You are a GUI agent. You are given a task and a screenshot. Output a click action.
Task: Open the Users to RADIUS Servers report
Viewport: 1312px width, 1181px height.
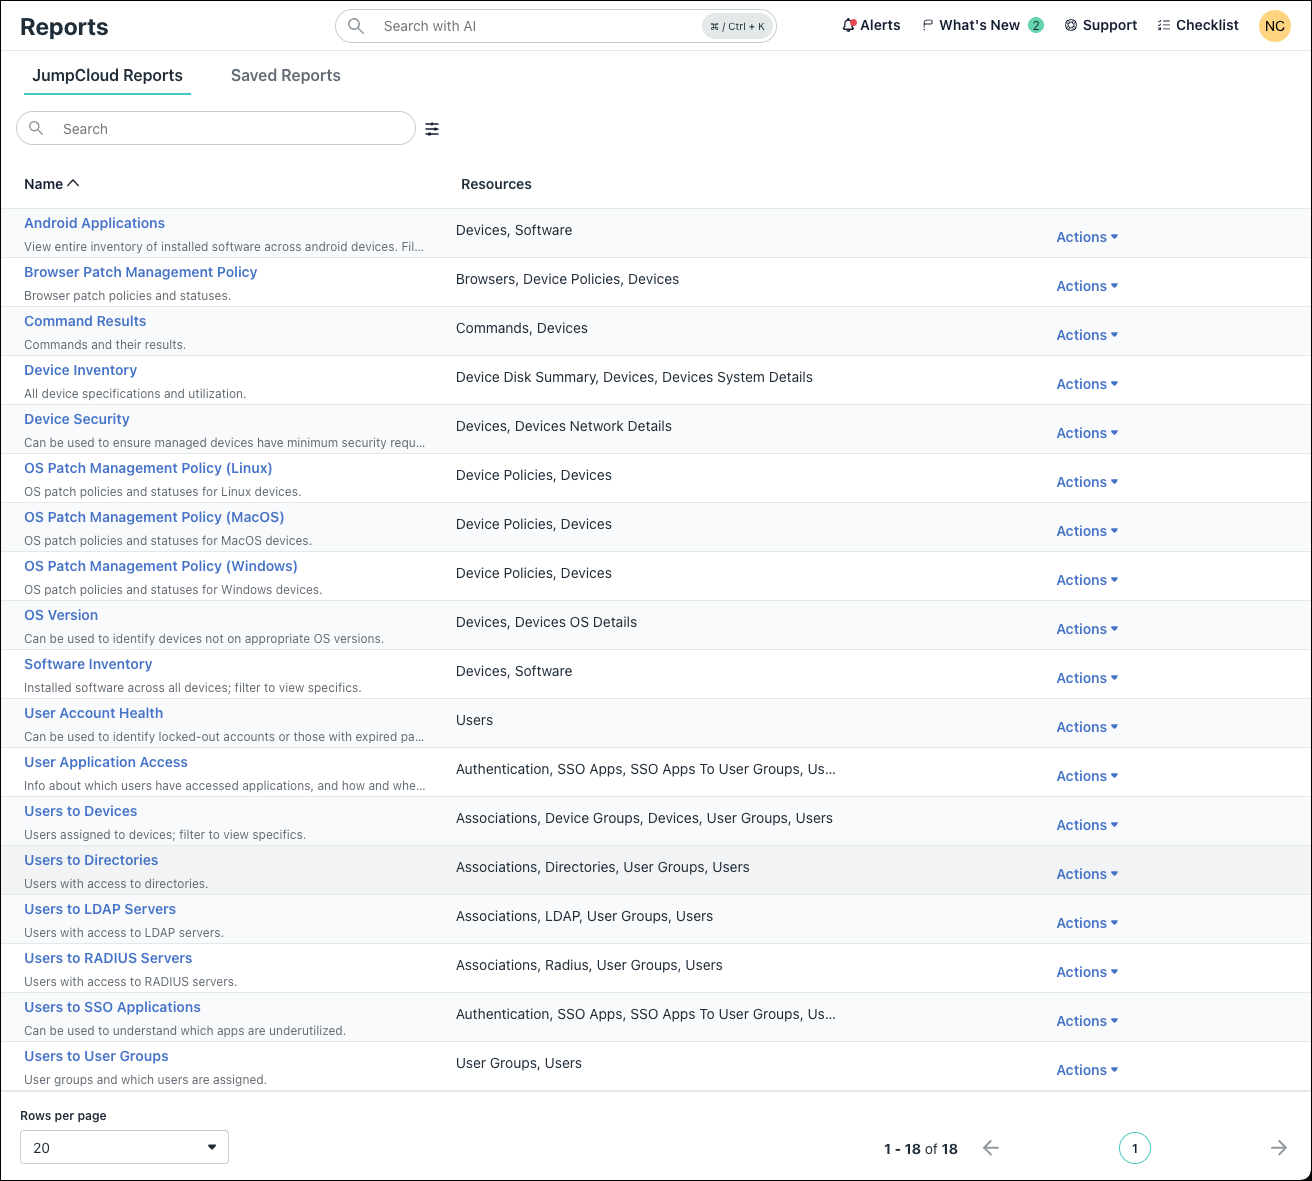(108, 958)
